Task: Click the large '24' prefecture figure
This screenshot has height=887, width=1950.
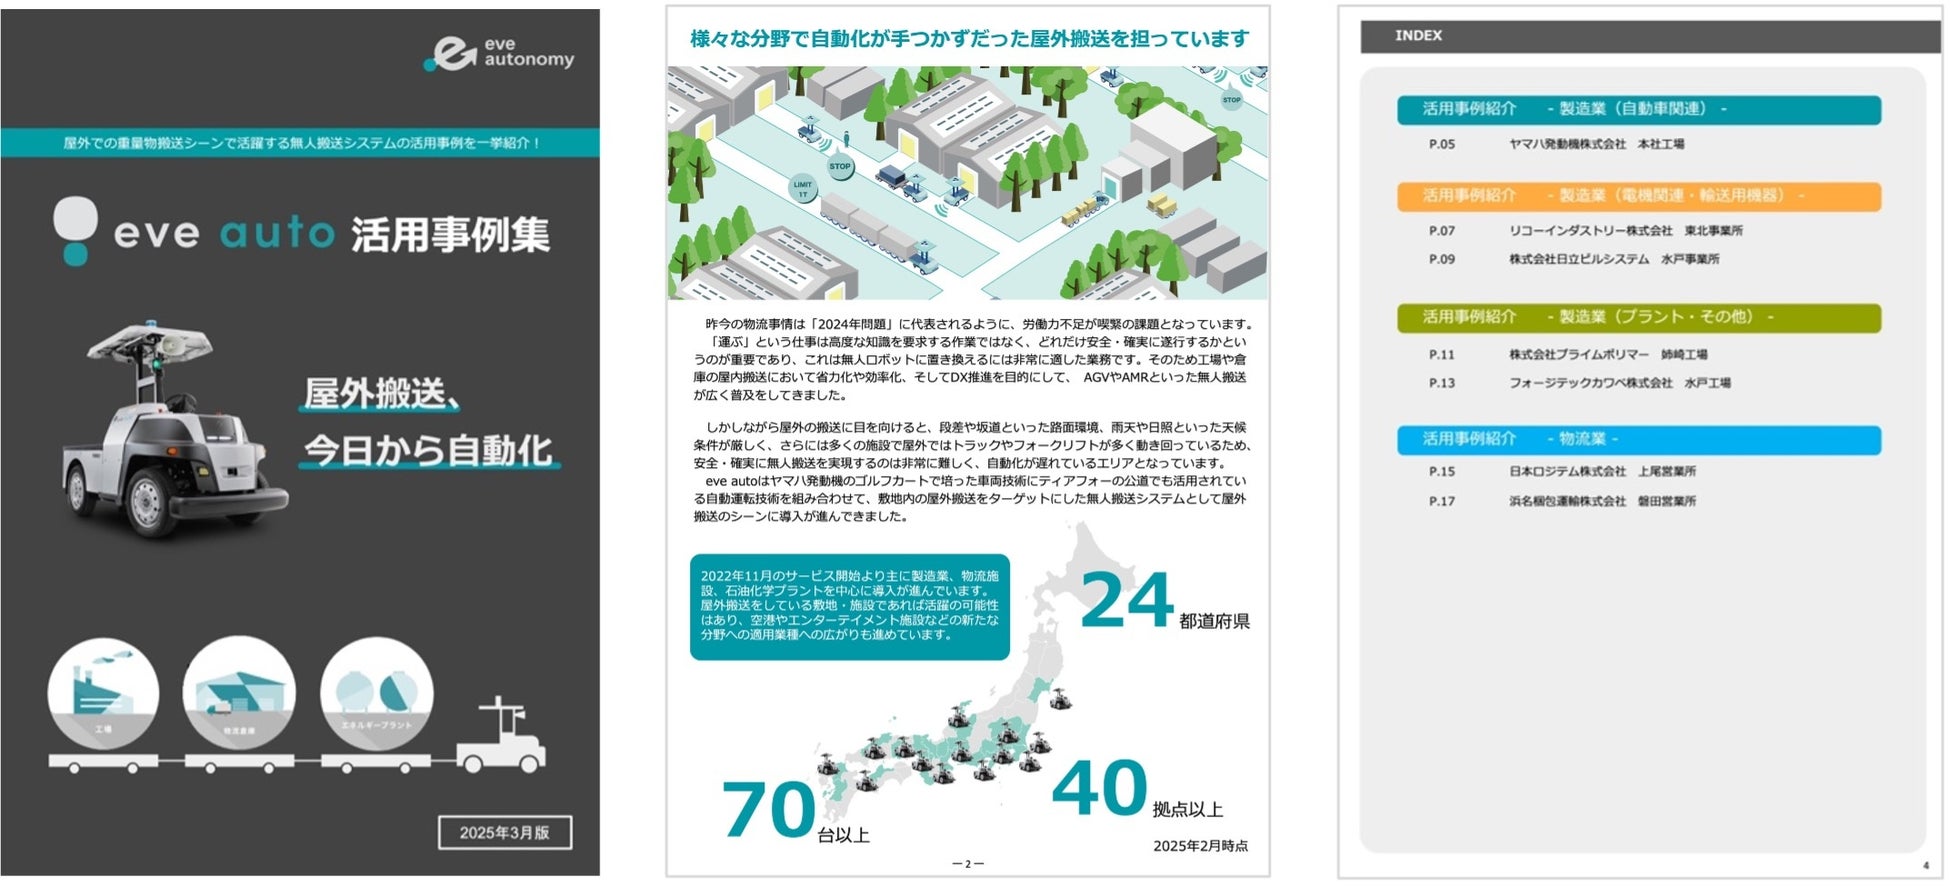Action: click(x=1127, y=600)
